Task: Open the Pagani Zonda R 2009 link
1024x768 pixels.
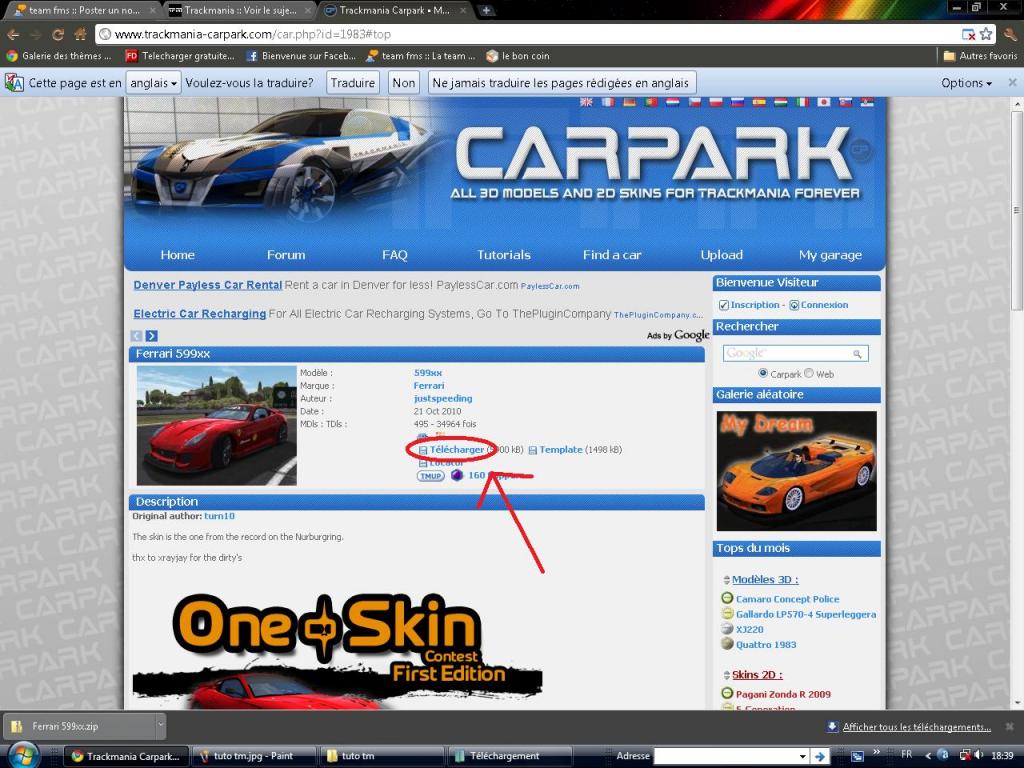Action: [x=783, y=694]
